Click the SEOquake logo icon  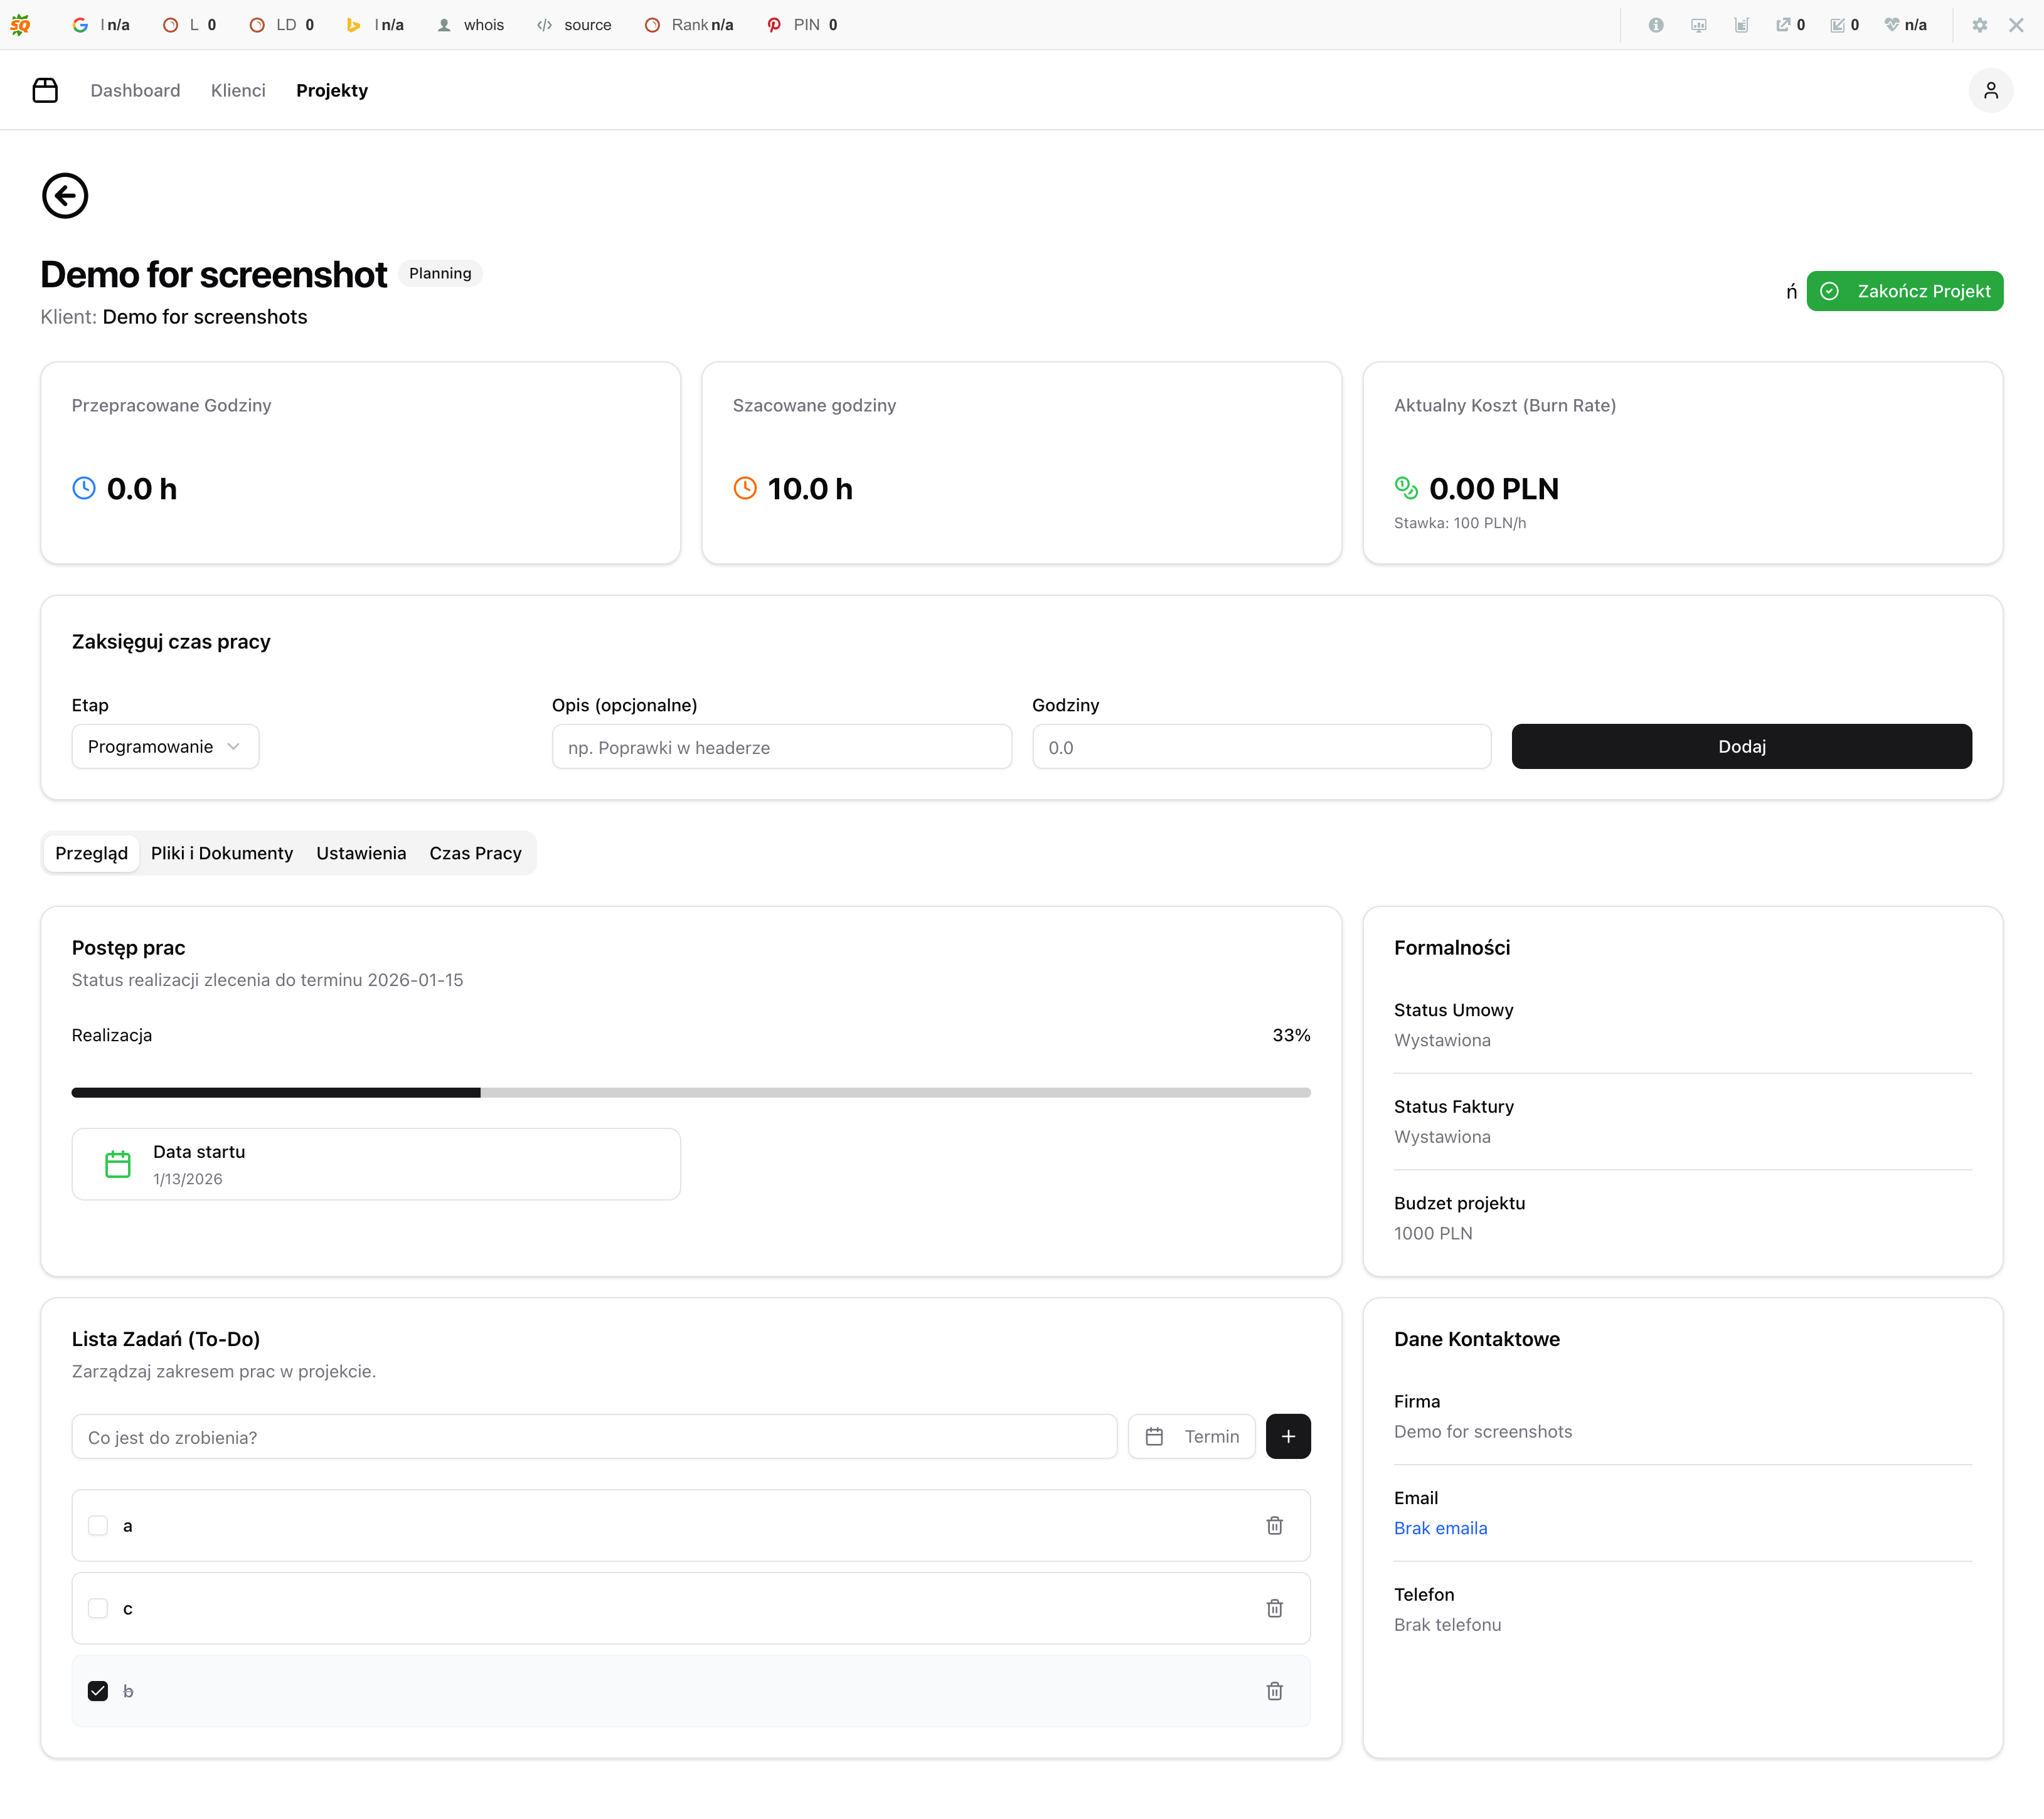(20, 25)
